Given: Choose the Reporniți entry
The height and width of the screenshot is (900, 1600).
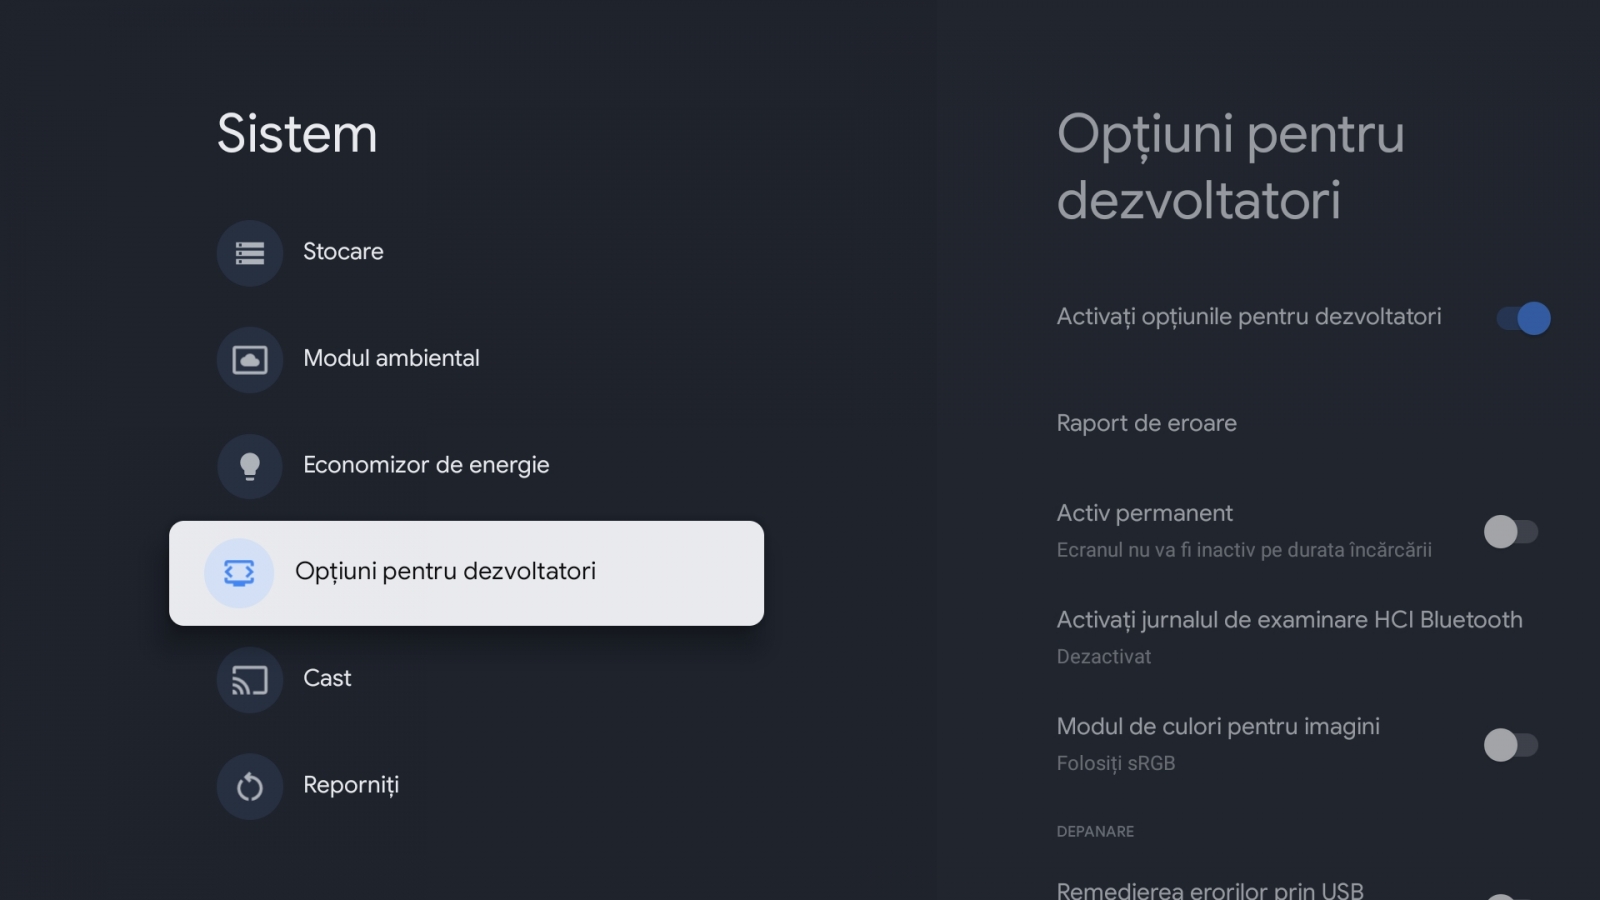Looking at the screenshot, I should [466, 787].
